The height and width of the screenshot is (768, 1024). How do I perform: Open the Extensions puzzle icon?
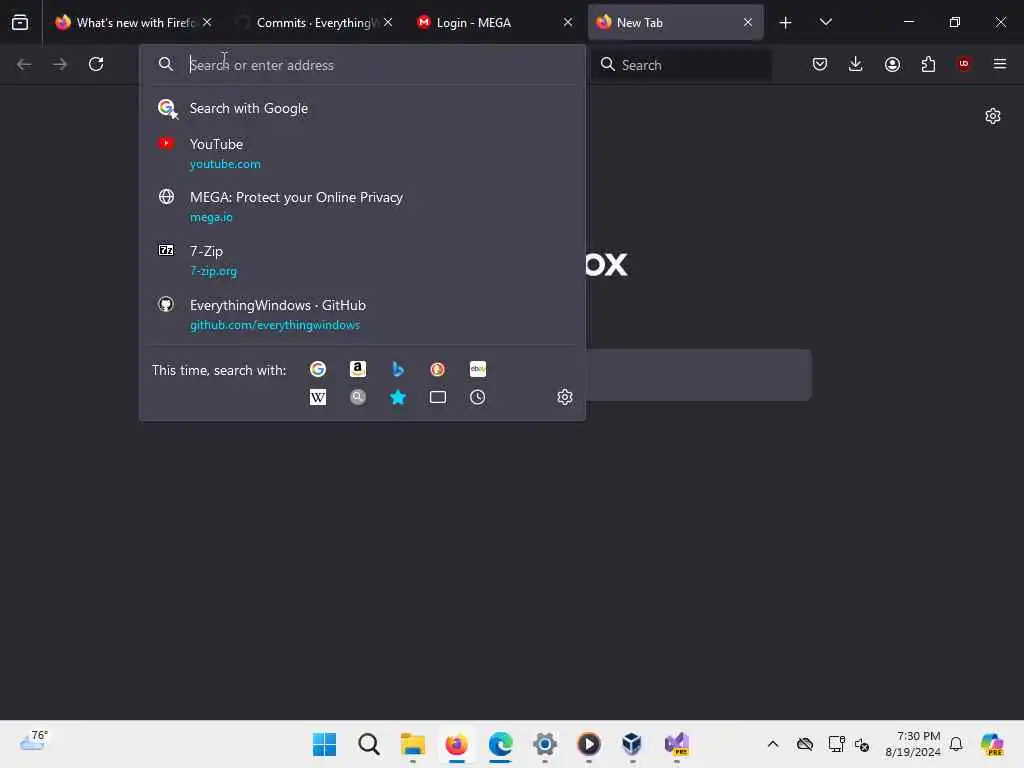coord(928,64)
